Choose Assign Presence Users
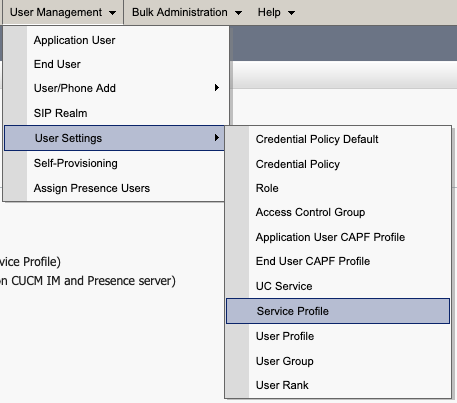Screen dimensions: 457x403 [x=114, y=188]
